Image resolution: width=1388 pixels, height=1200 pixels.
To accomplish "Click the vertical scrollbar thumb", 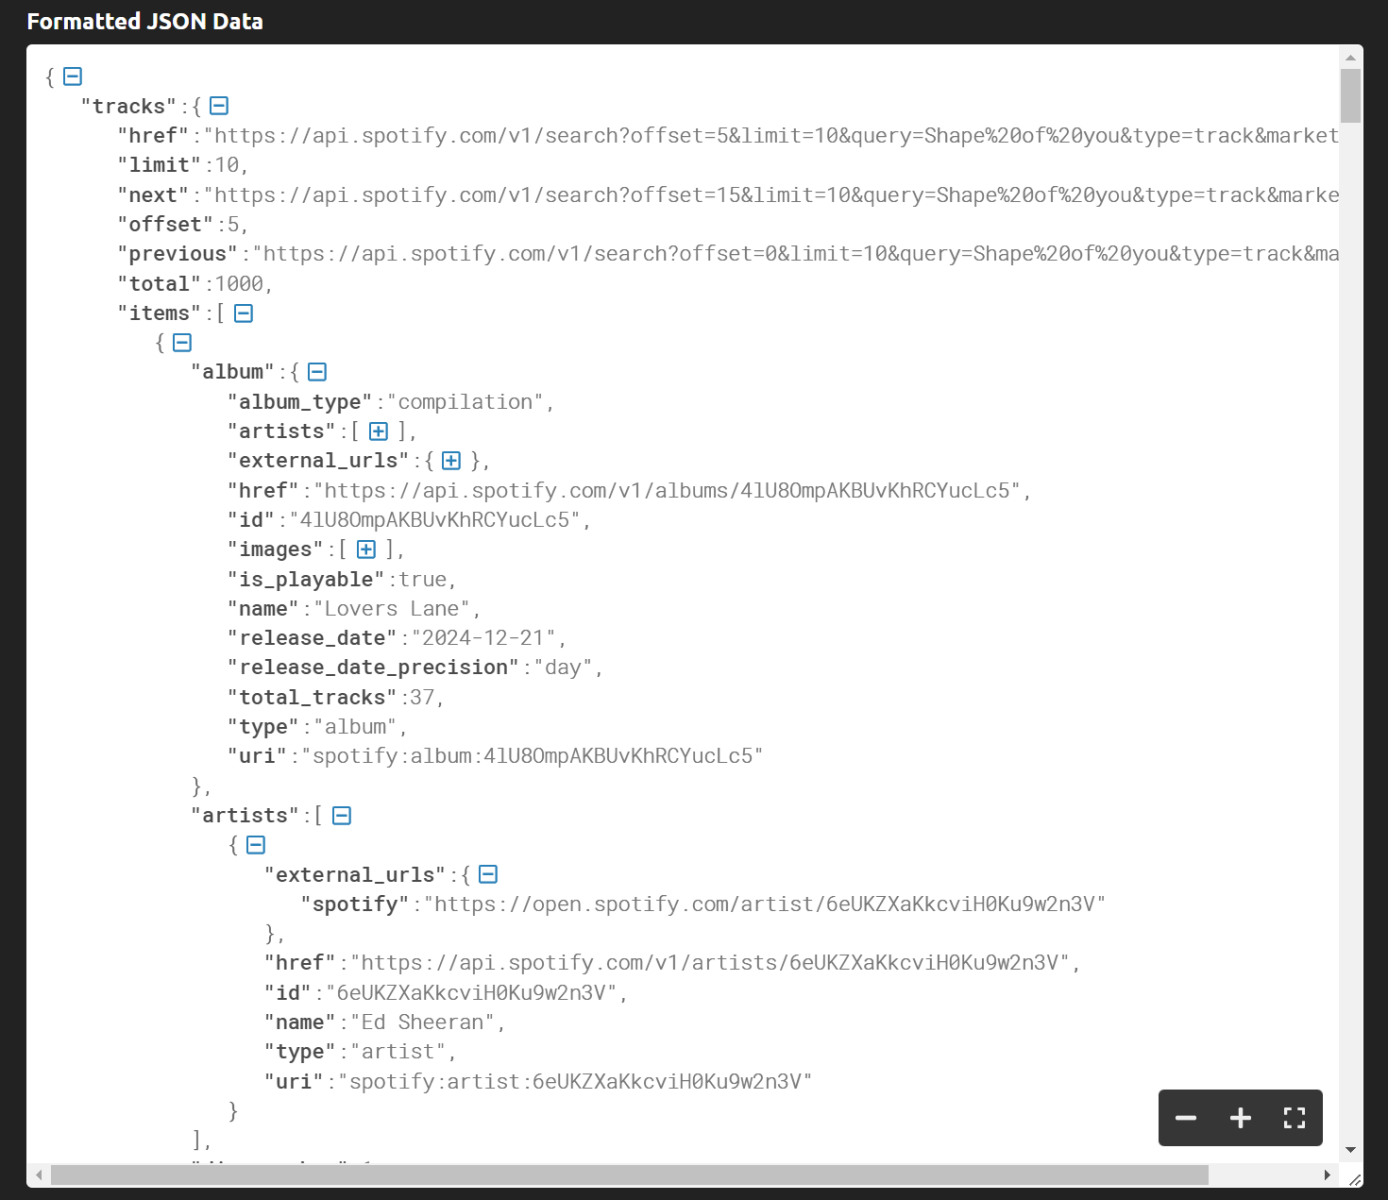I will 1351,95.
